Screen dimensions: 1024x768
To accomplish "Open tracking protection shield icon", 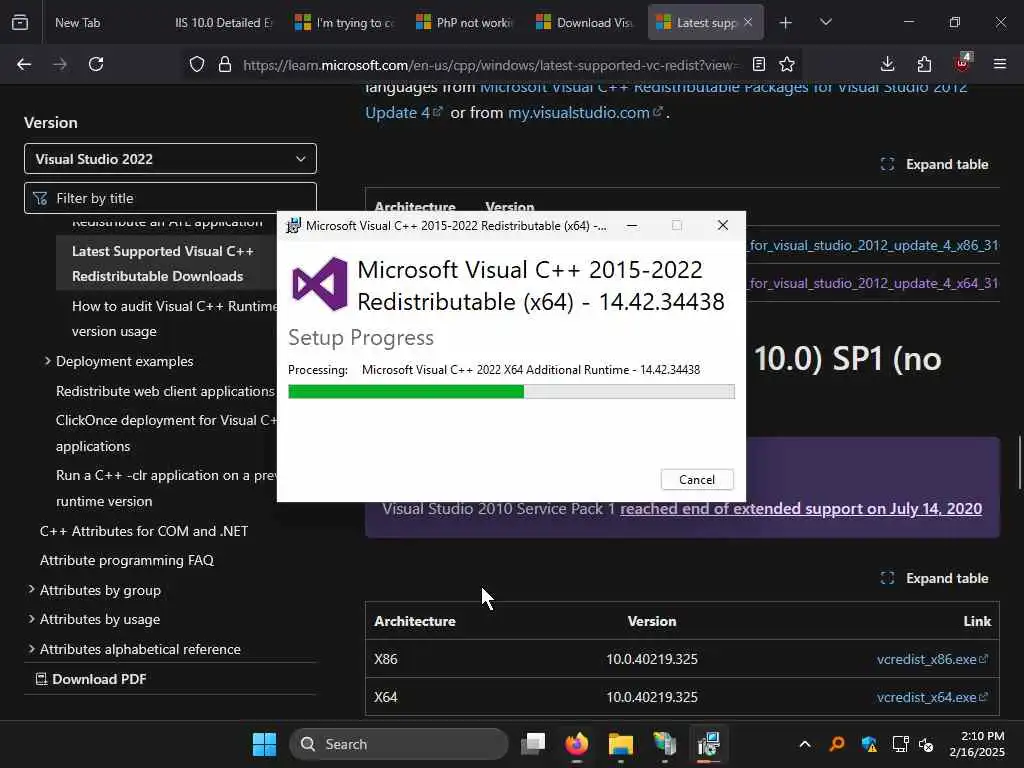I will [x=197, y=64].
